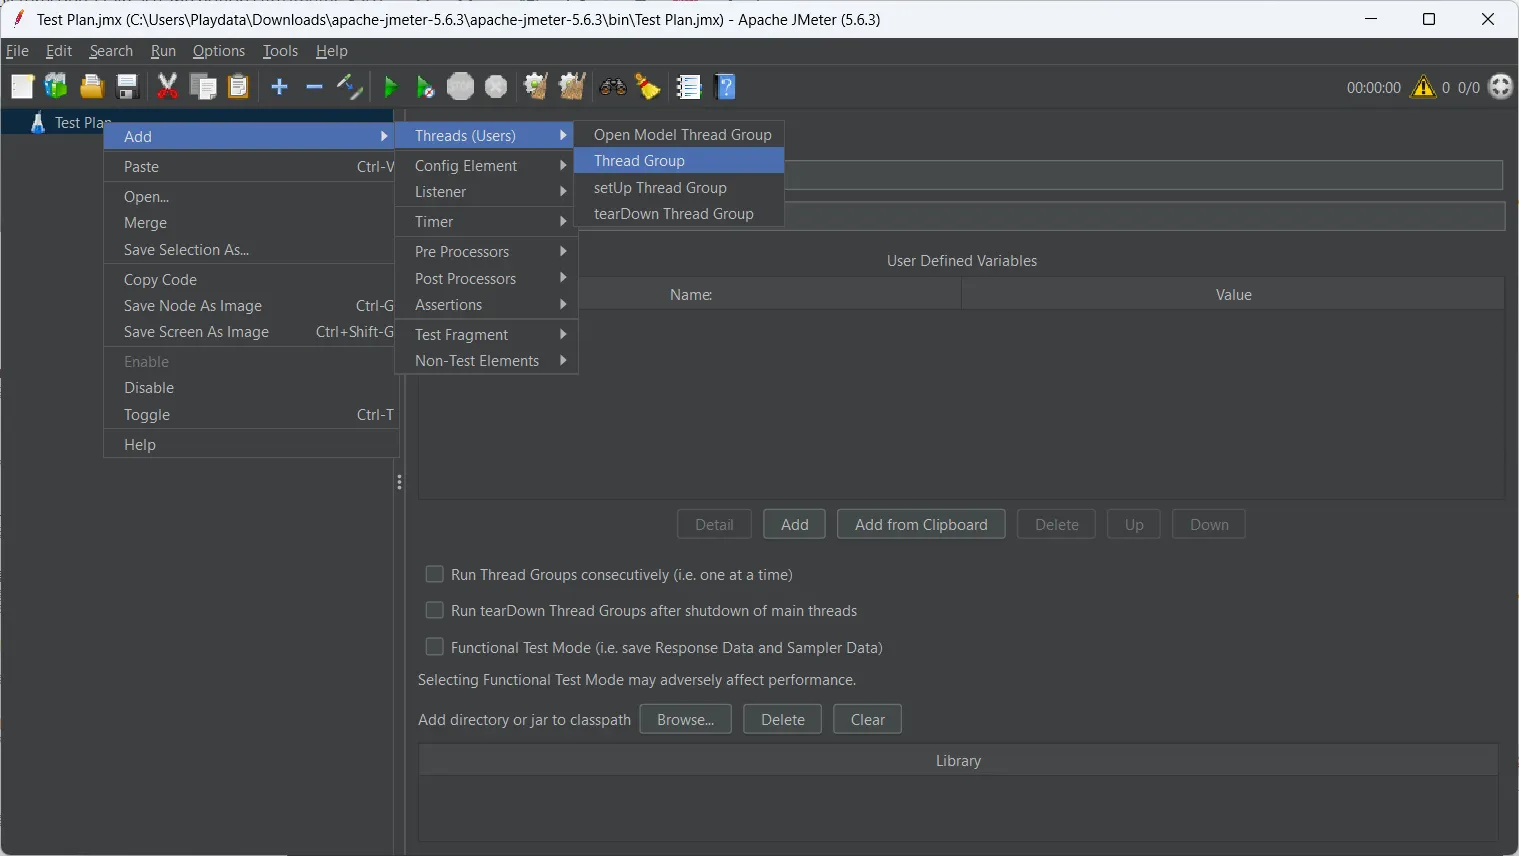Open the Edit menu
1519x856 pixels.
[x=59, y=51]
